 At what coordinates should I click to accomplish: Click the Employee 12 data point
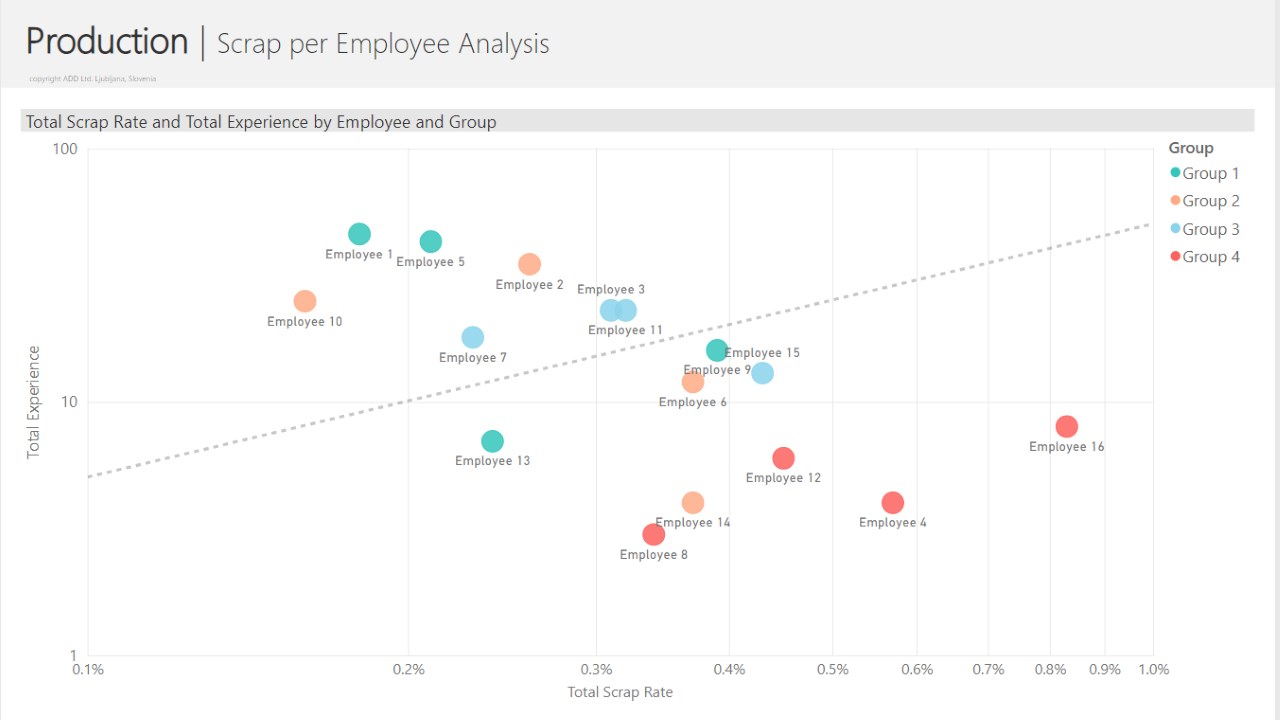click(783, 458)
